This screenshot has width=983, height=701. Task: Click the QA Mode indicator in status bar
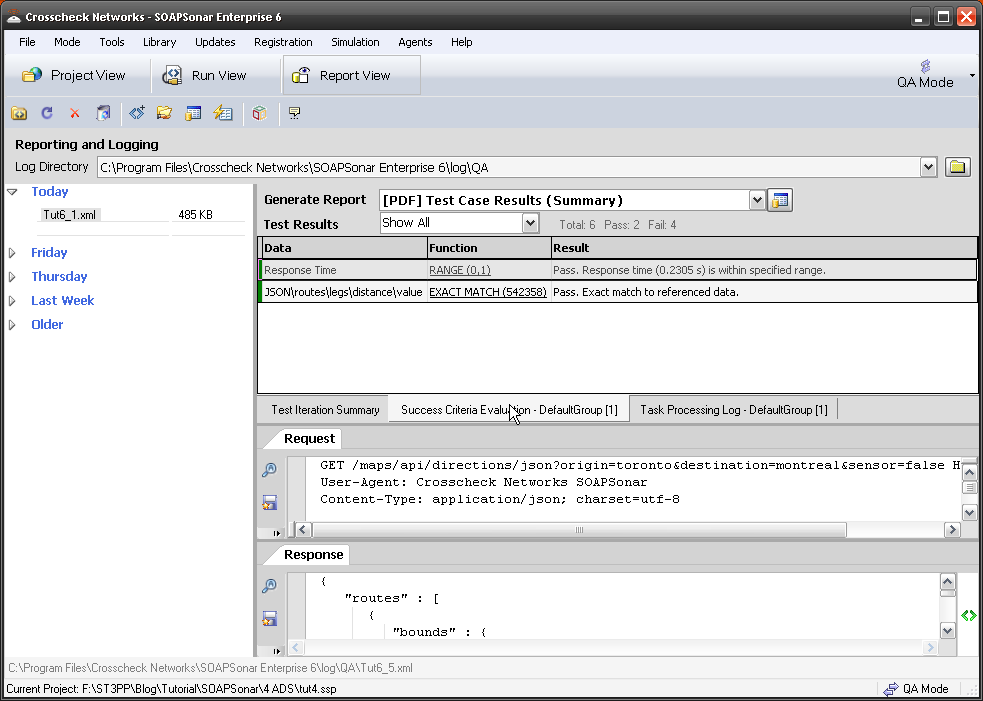915,689
